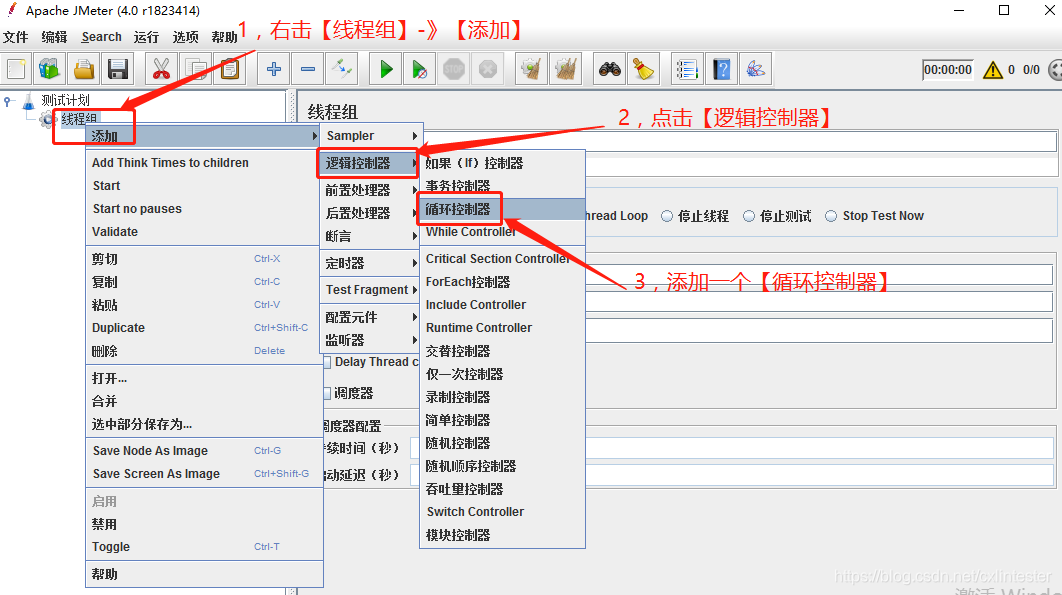The image size is (1062, 595).
Task: Open the 文件 menu
Action: pyautogui.click(x=16, y=37)
